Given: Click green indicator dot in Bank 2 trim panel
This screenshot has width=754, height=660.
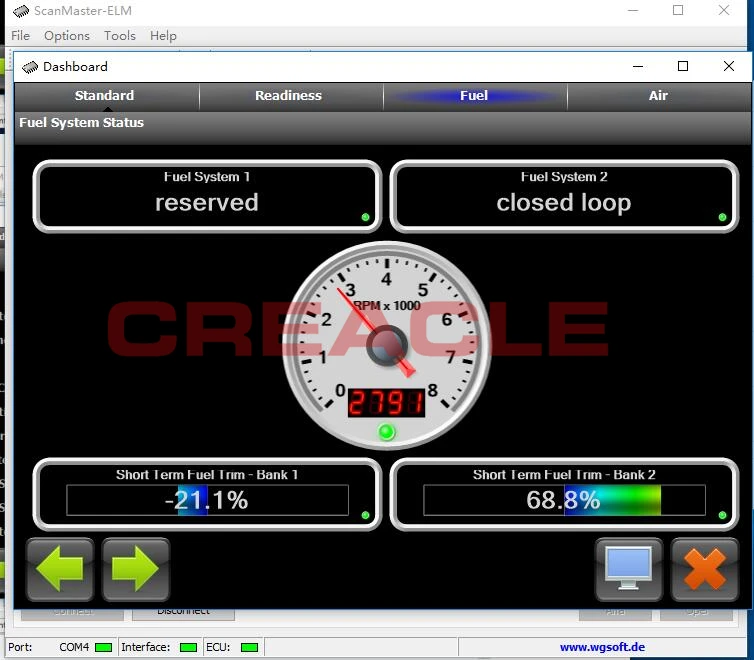Looking at the screenshot, I should 722,515.
